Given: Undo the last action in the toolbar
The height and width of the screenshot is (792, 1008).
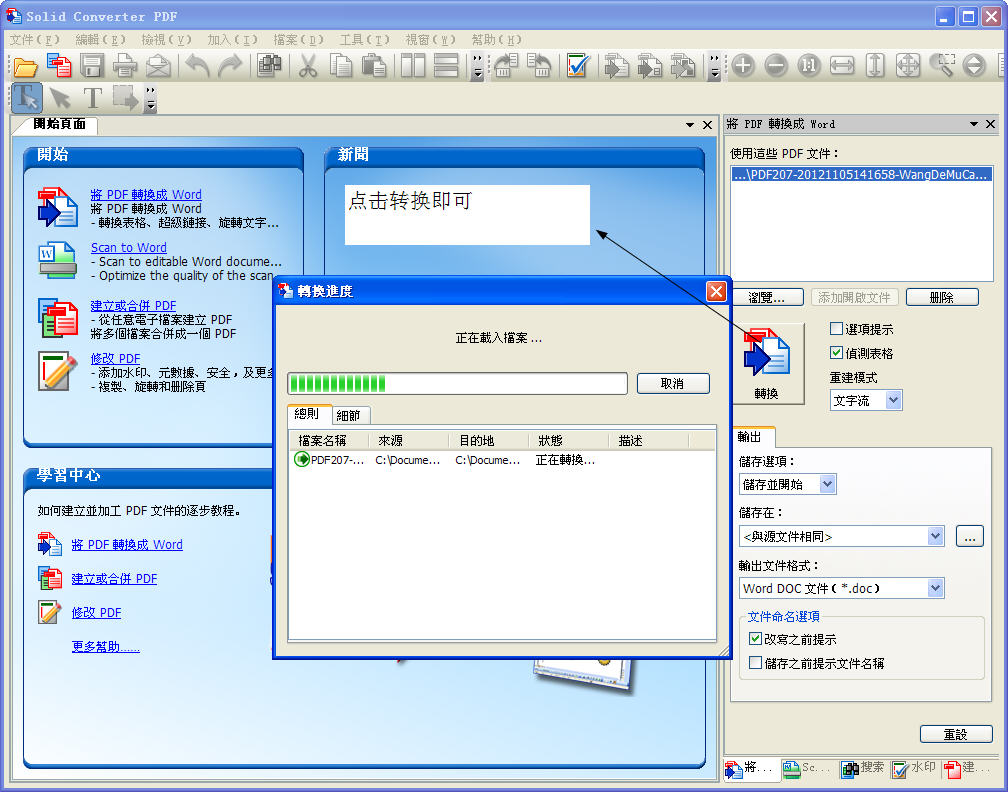Looking at the screenshot, I should click(197, 66).
